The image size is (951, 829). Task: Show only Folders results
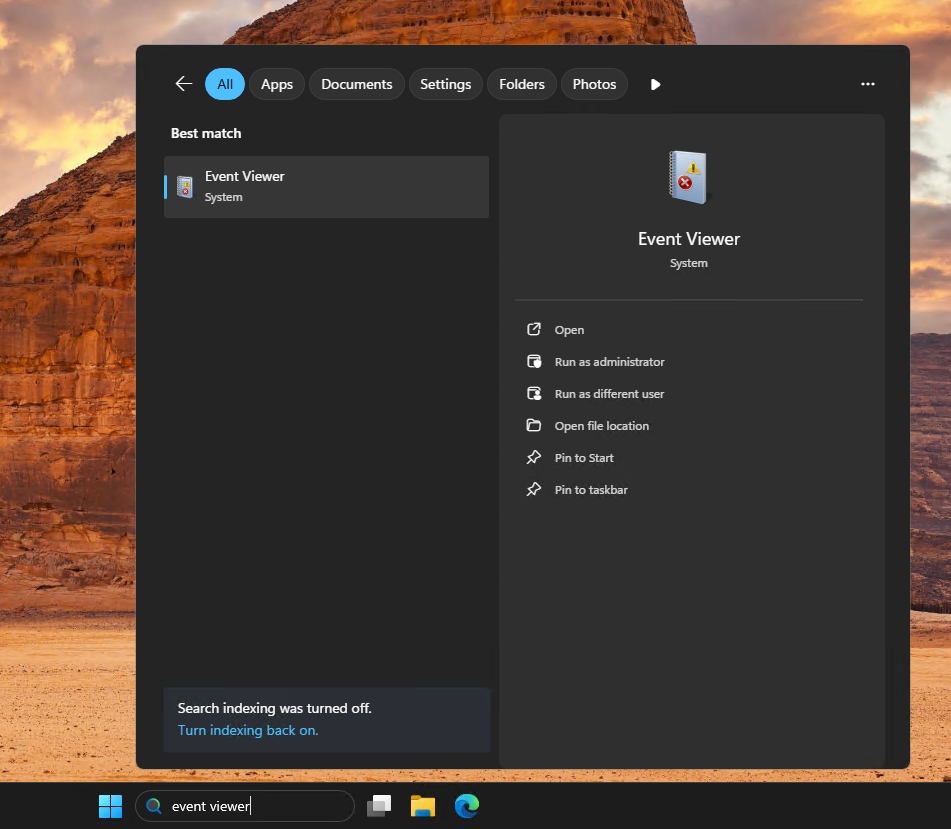coord(522,84)
